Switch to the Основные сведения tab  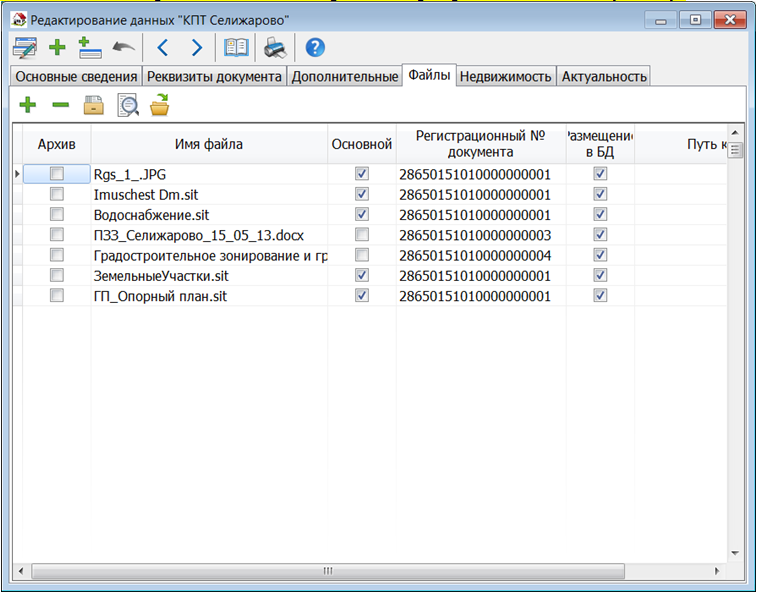click(75, 76)
